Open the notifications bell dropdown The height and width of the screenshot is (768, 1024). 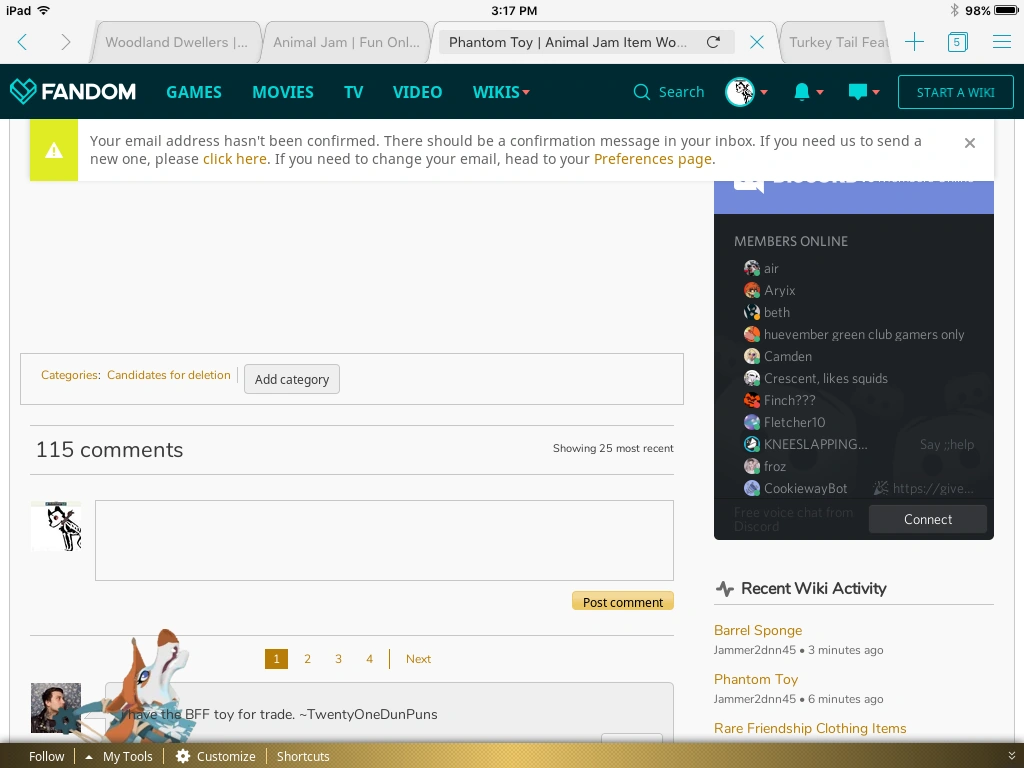point(808,92)
